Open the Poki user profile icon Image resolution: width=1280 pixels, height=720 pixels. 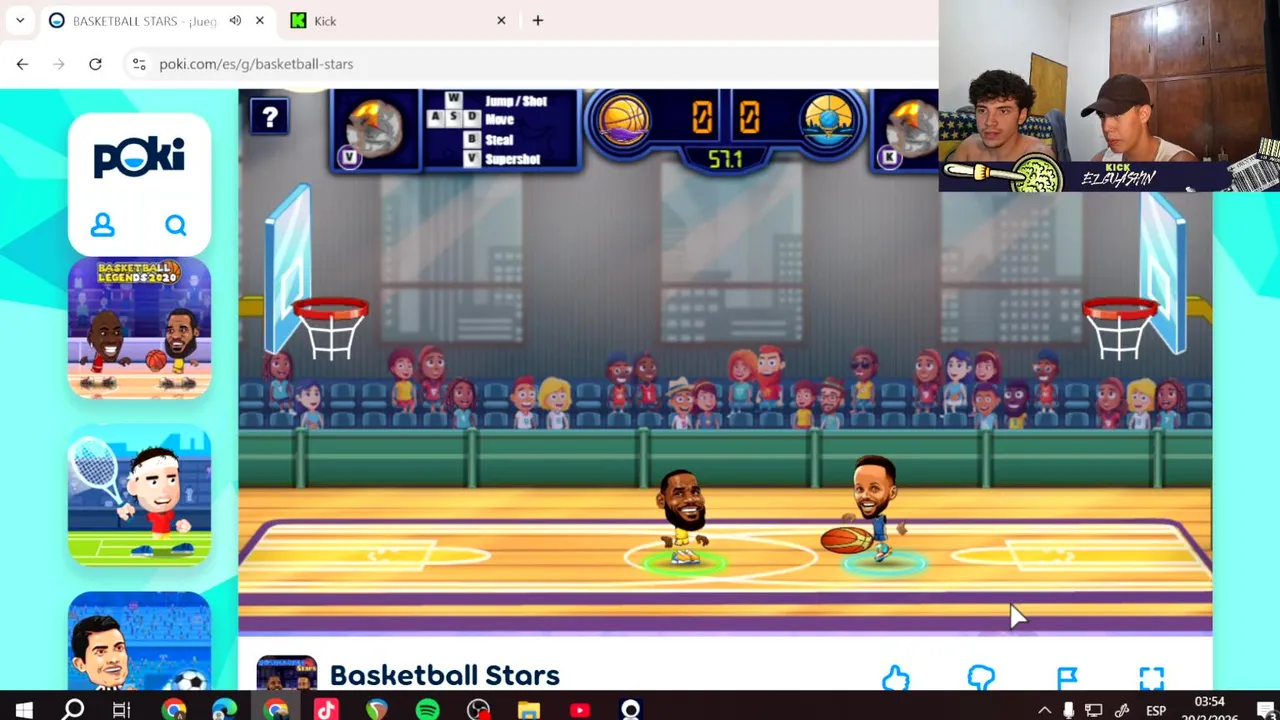coord(103,226)
